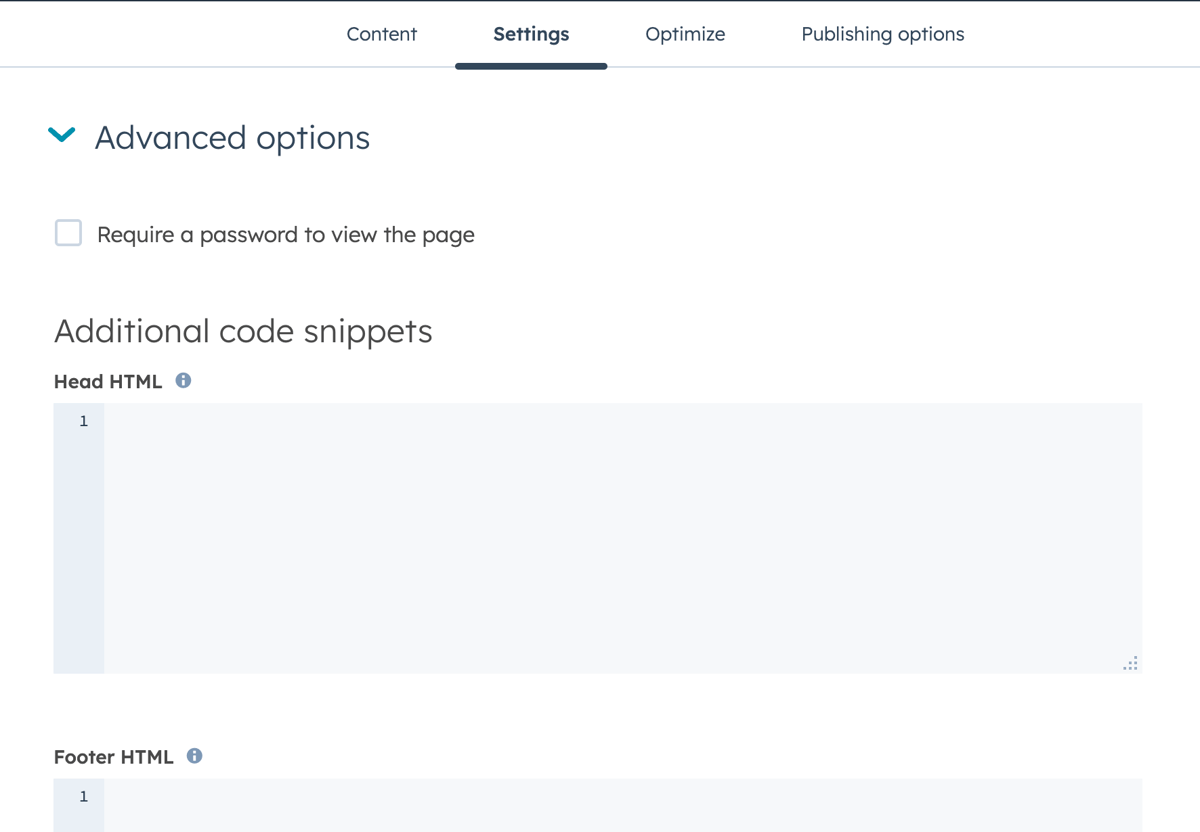Click the blue chevron beside Advanced options
1200x832 pixels.
click(x=61, y=136)
